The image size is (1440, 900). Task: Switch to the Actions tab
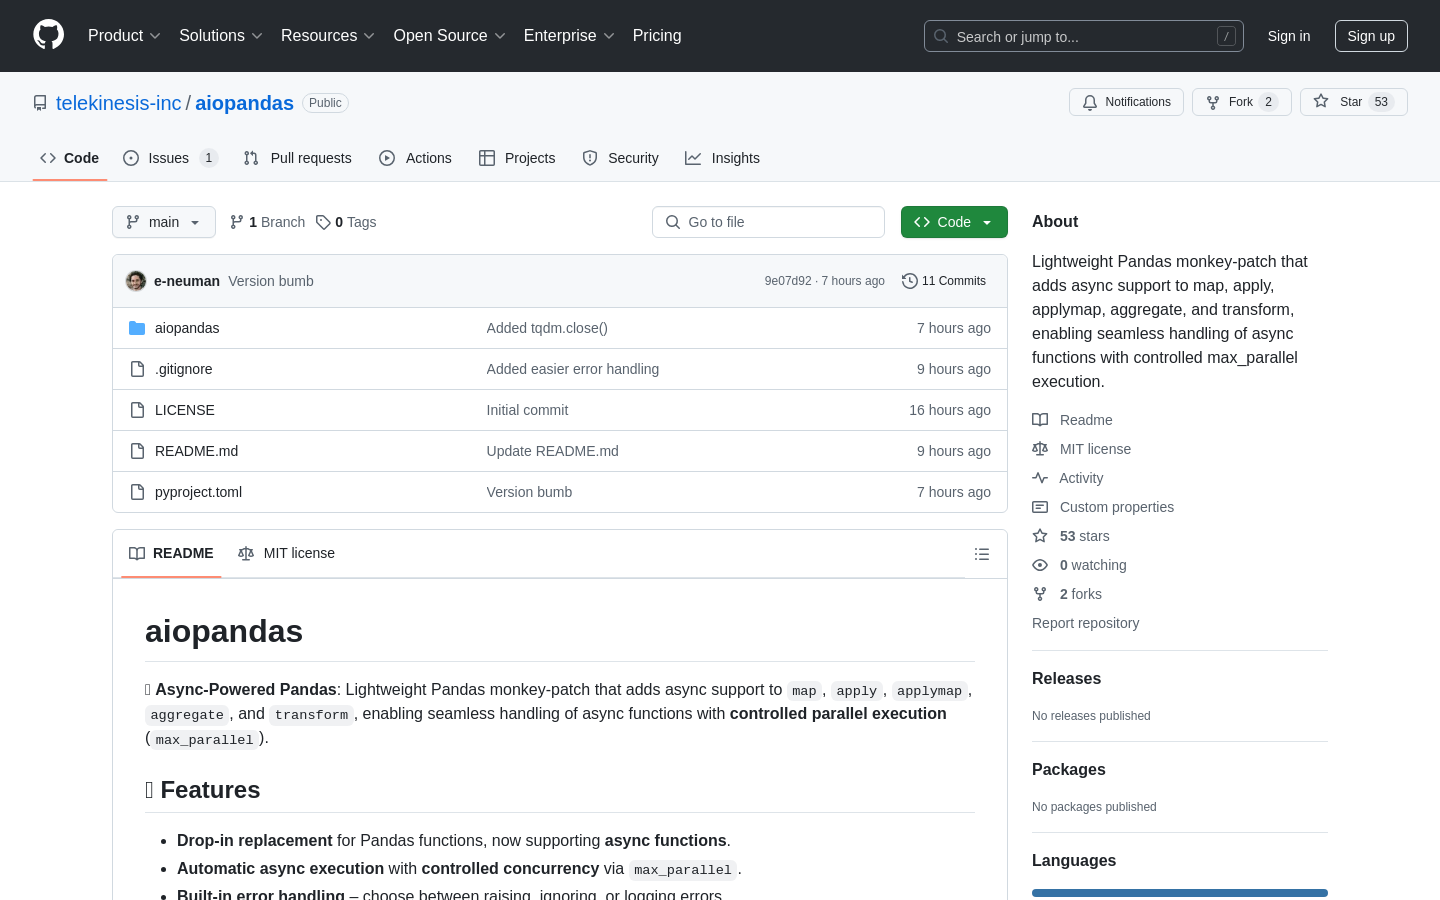pos(416,158)
